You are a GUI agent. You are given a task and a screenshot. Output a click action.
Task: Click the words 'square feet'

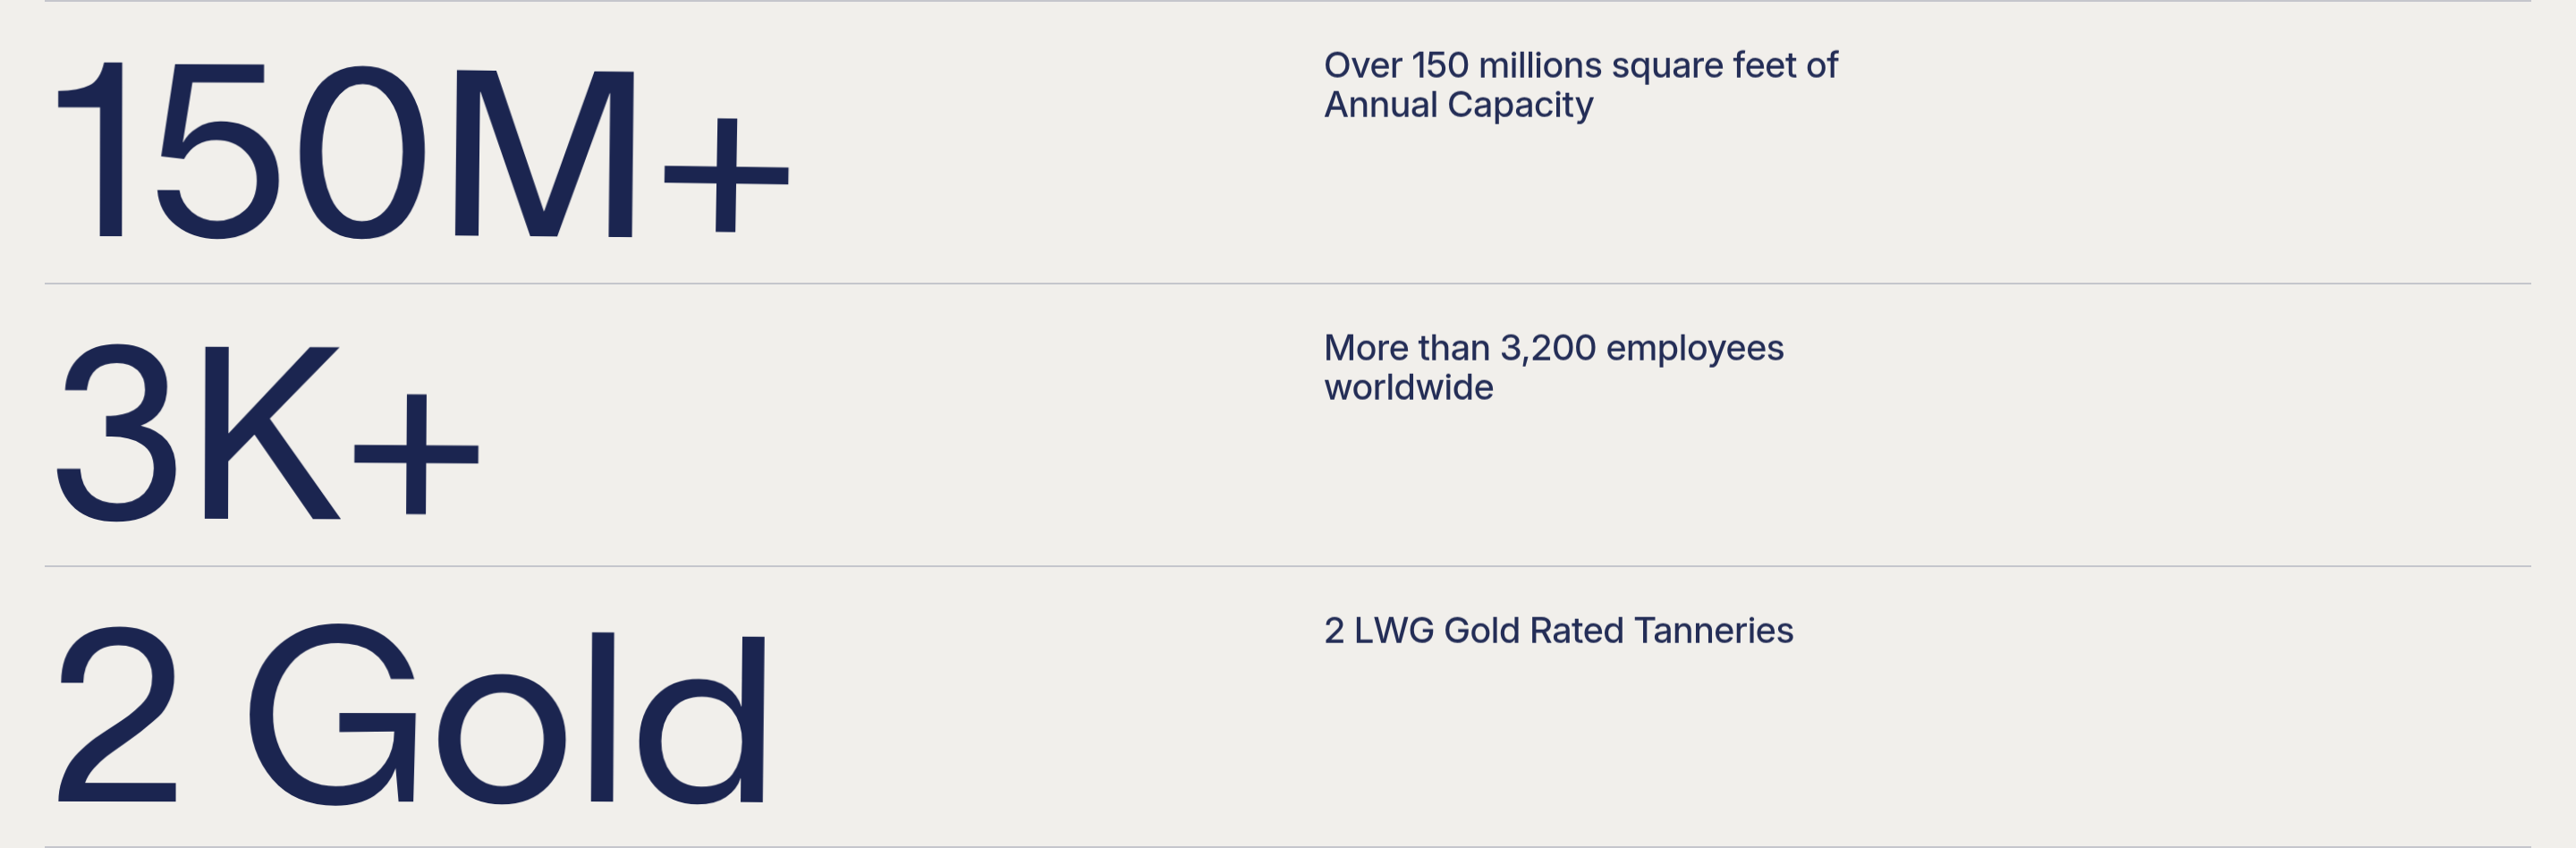click(x=1705, y=66)
